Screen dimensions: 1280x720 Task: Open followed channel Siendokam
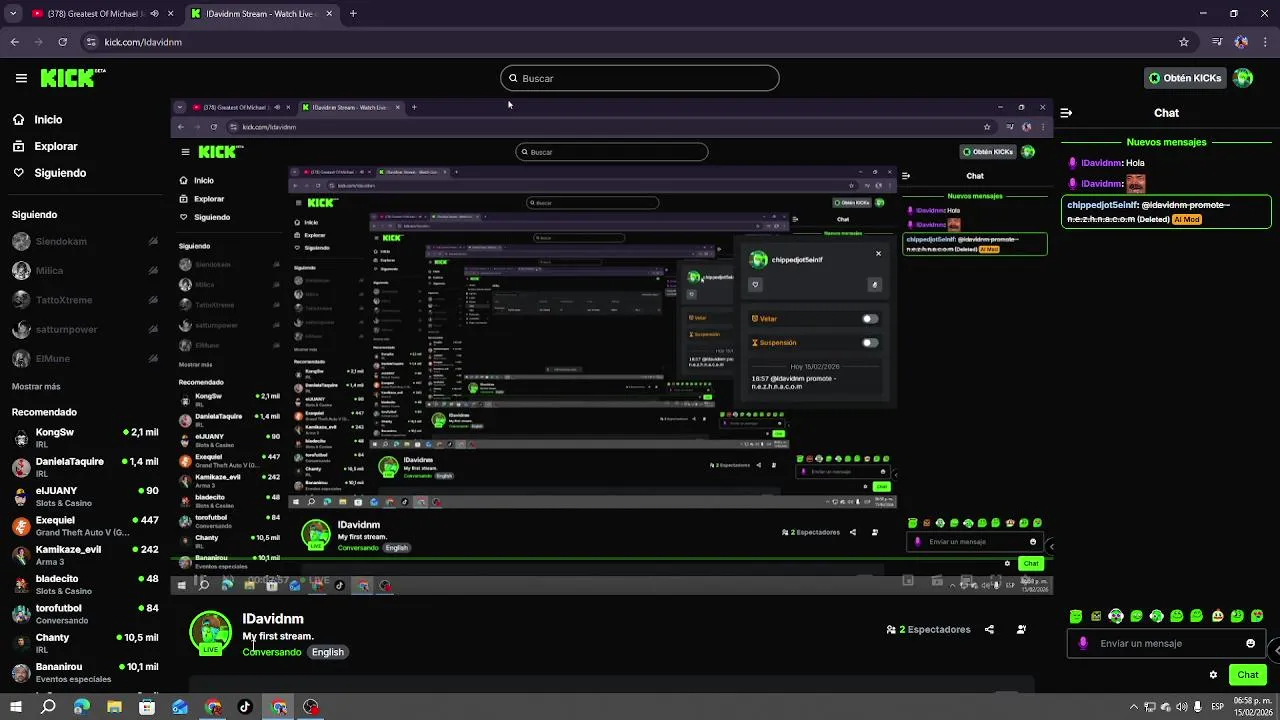pos(85,242)
